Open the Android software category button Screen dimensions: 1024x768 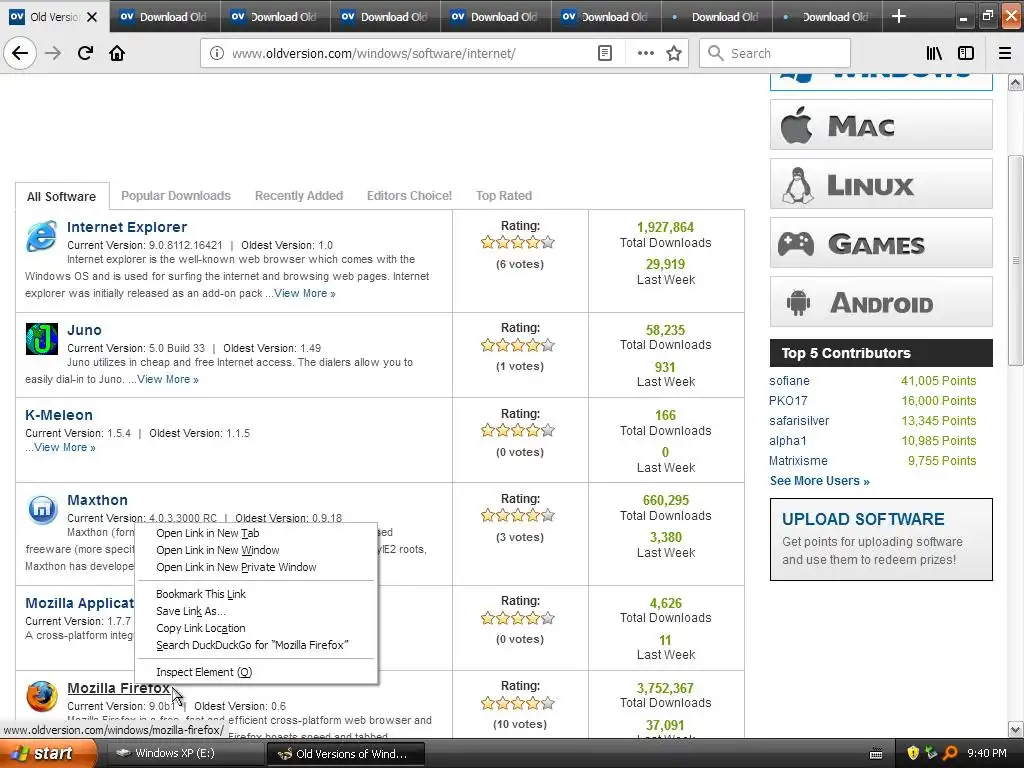[881, 302]
